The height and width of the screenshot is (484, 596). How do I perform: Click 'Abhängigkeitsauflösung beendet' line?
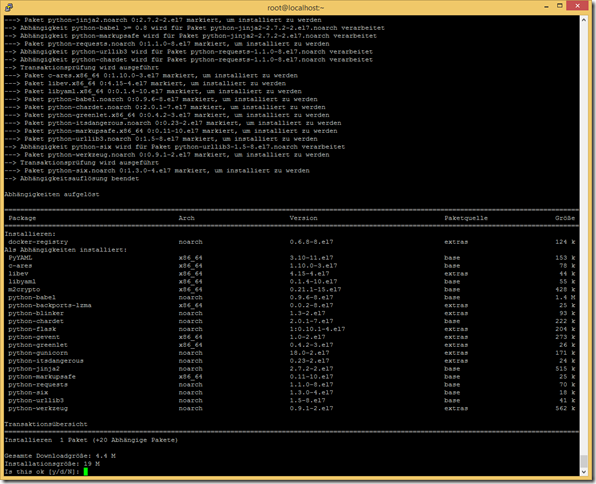click(72, 179)
